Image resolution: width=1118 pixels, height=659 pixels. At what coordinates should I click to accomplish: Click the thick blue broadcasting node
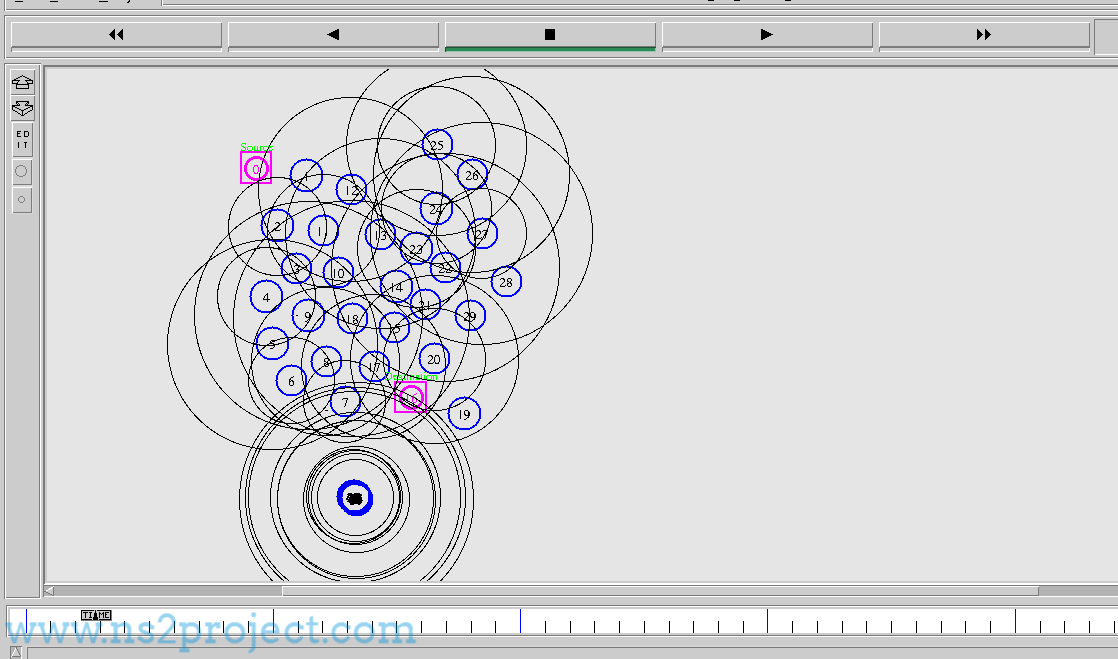tap(355, 498)
